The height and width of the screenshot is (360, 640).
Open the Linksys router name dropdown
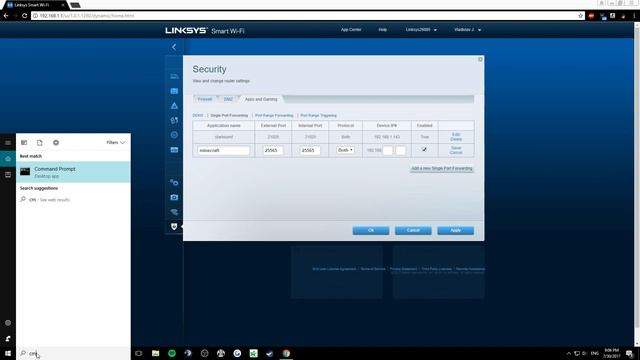[x=421, y=30]
